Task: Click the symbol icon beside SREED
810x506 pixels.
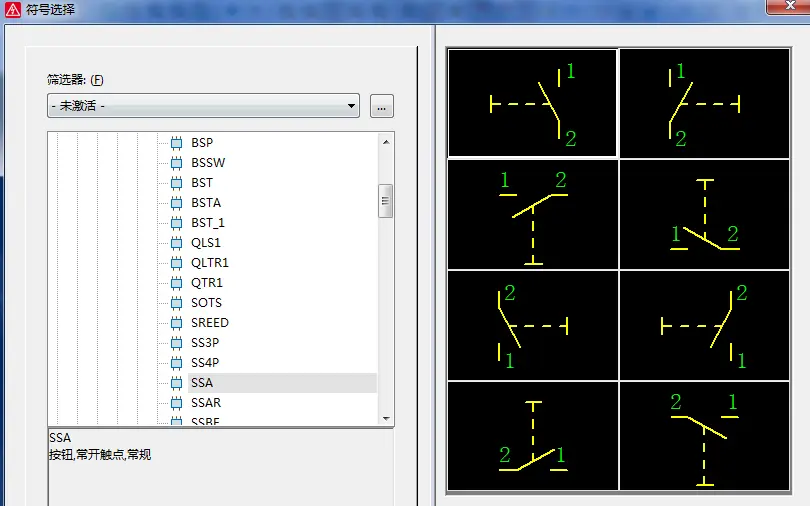Action: point(177,323)
